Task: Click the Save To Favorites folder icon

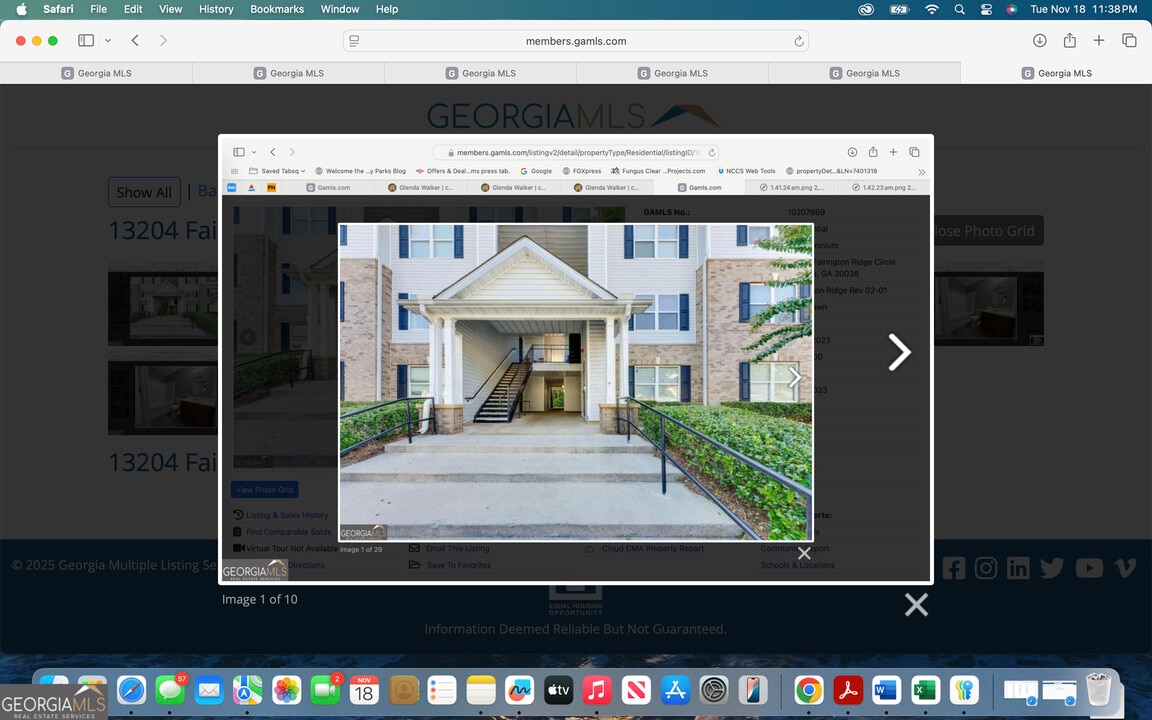Action: coord(414,564)
